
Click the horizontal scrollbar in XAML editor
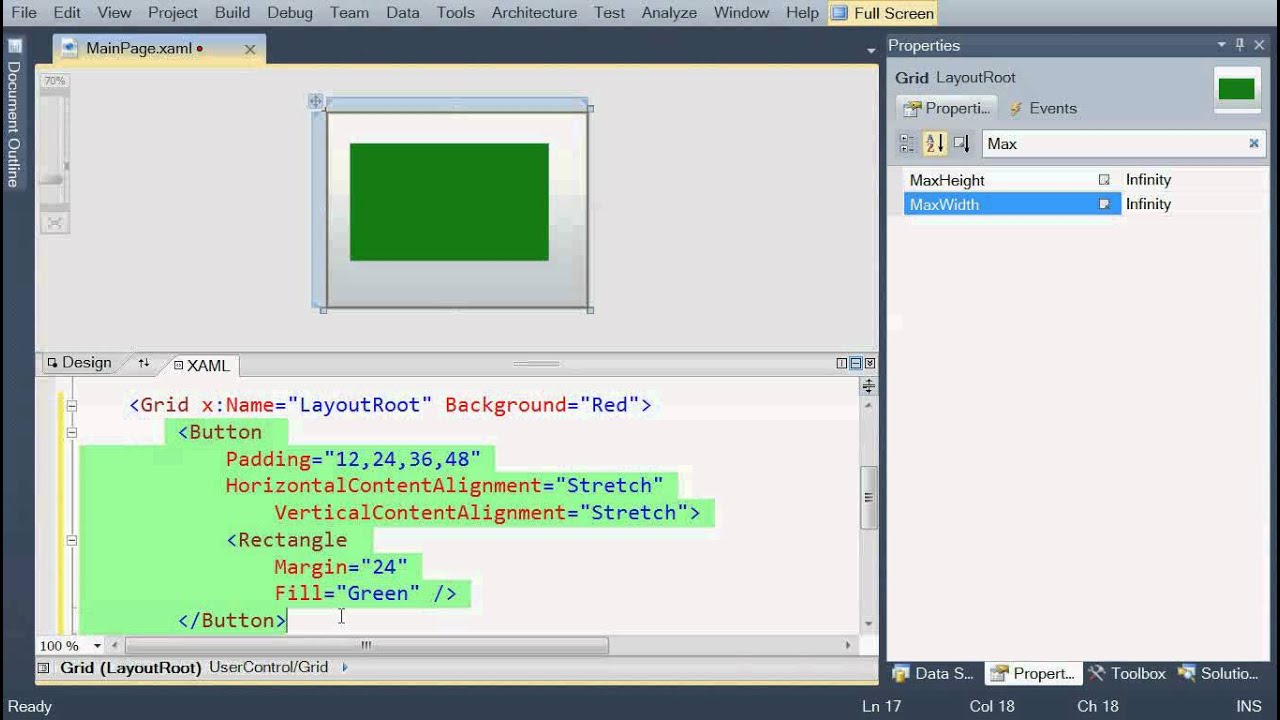click(x=366, y=646)
